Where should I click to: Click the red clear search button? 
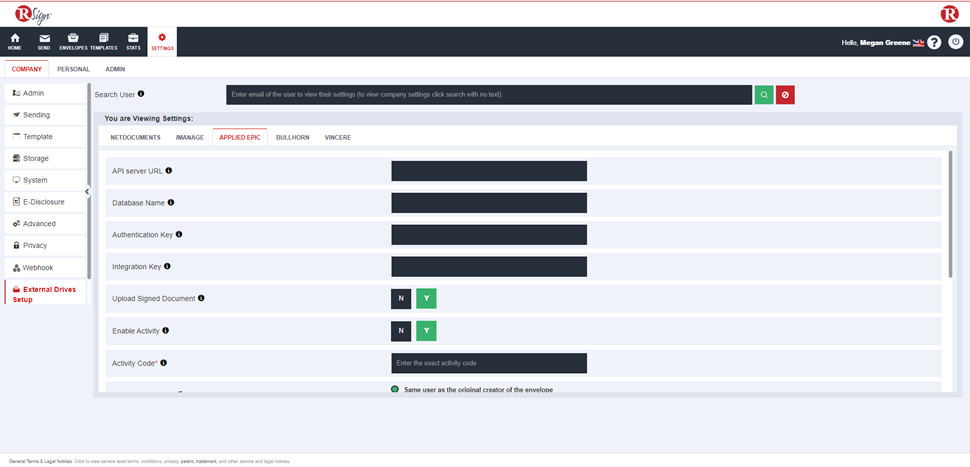[x=785, y=95]
